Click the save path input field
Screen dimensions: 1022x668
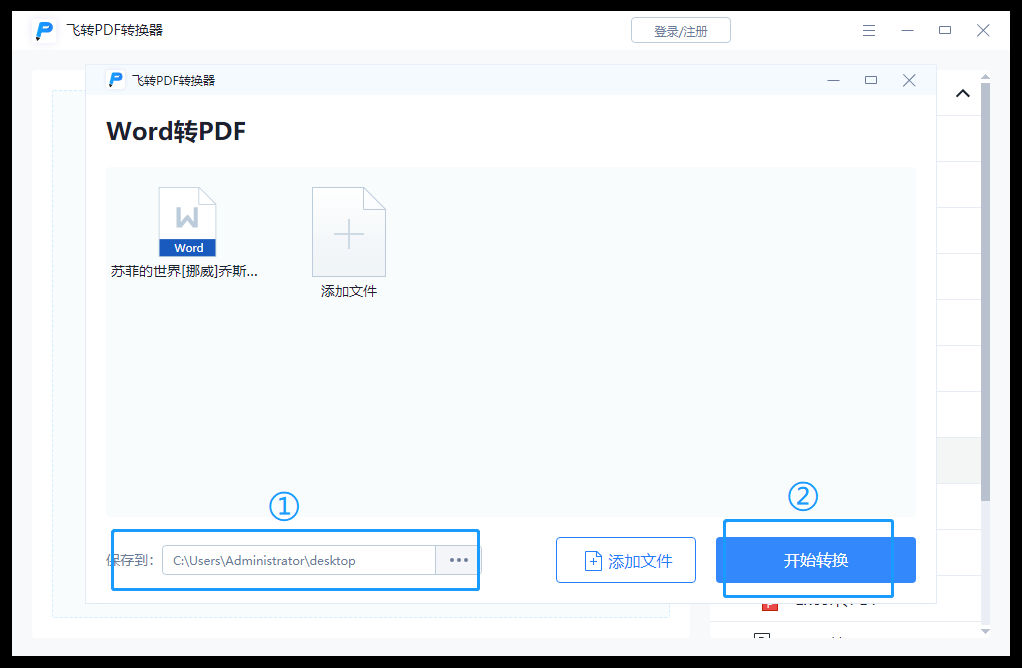point(299,560)
